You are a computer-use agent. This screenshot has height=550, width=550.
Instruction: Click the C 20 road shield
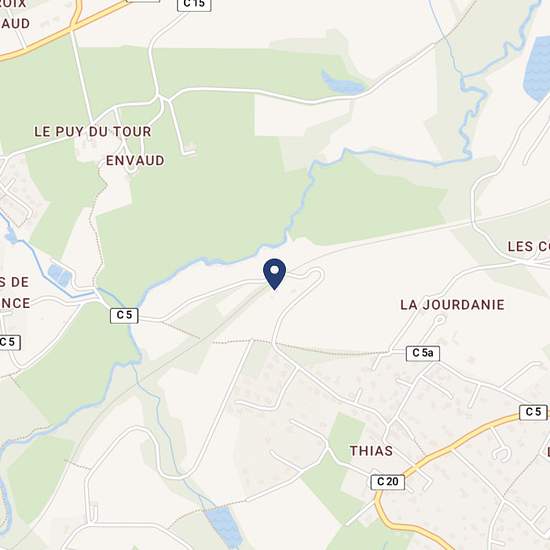388,482
